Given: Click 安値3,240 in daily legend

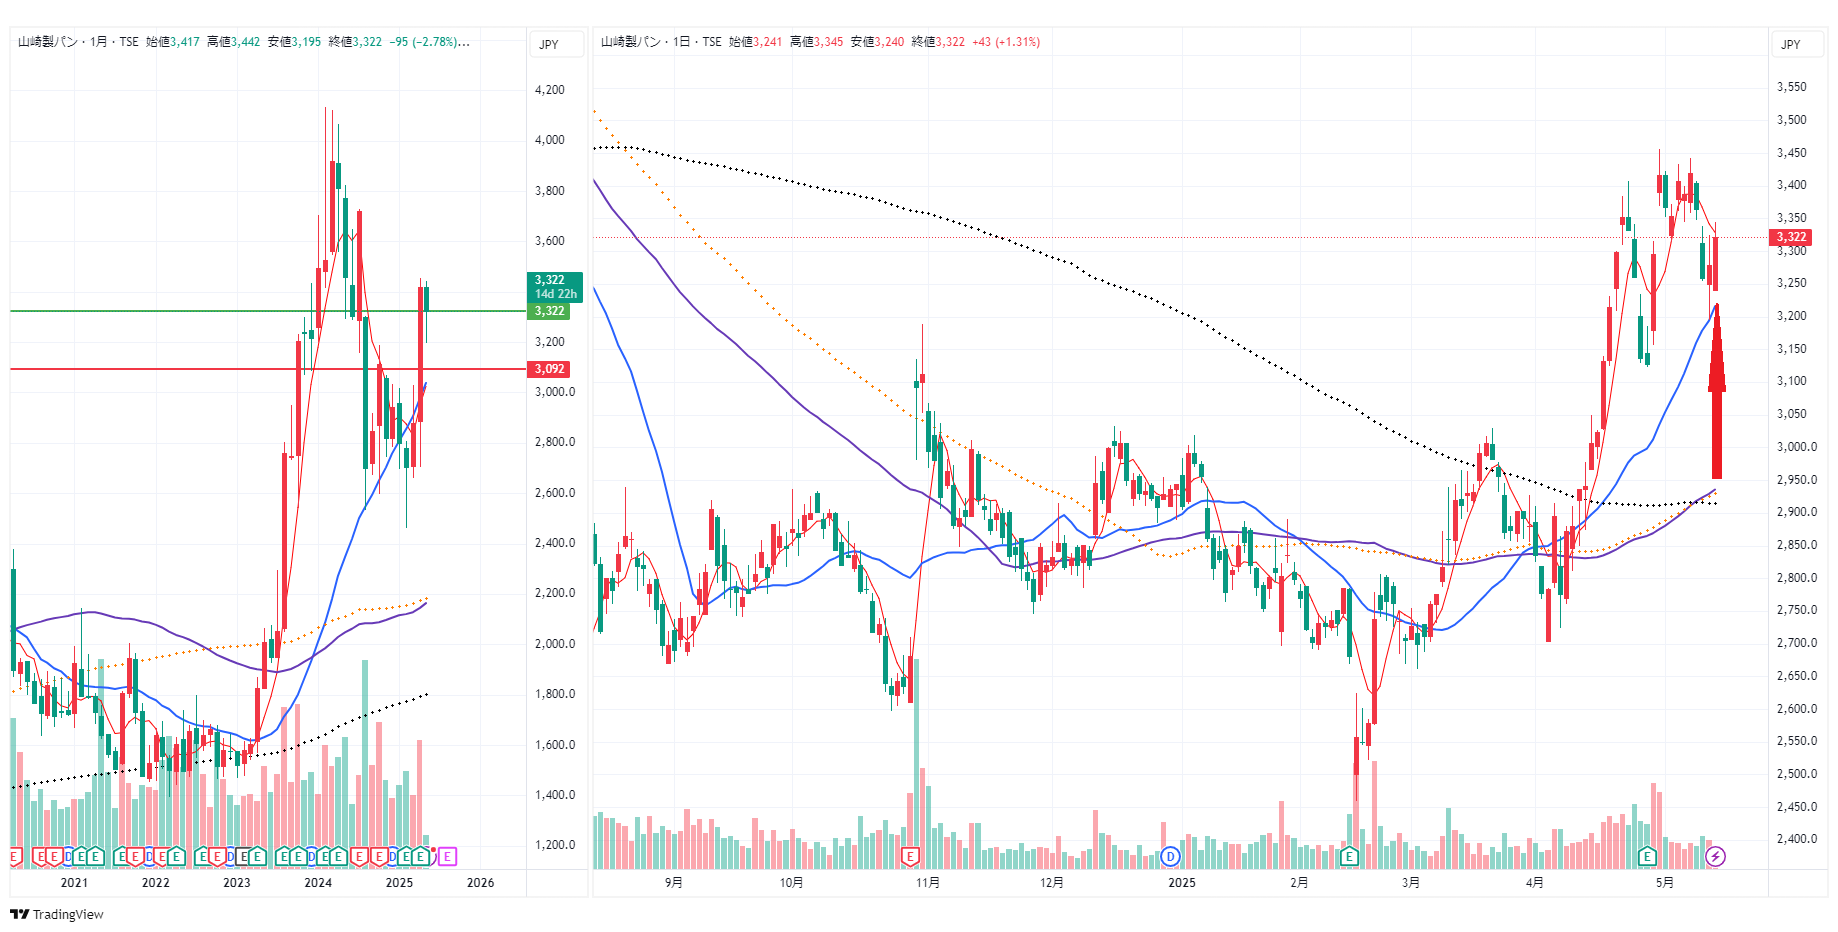Looking at the screenshot, I should (x=877, y=42).
